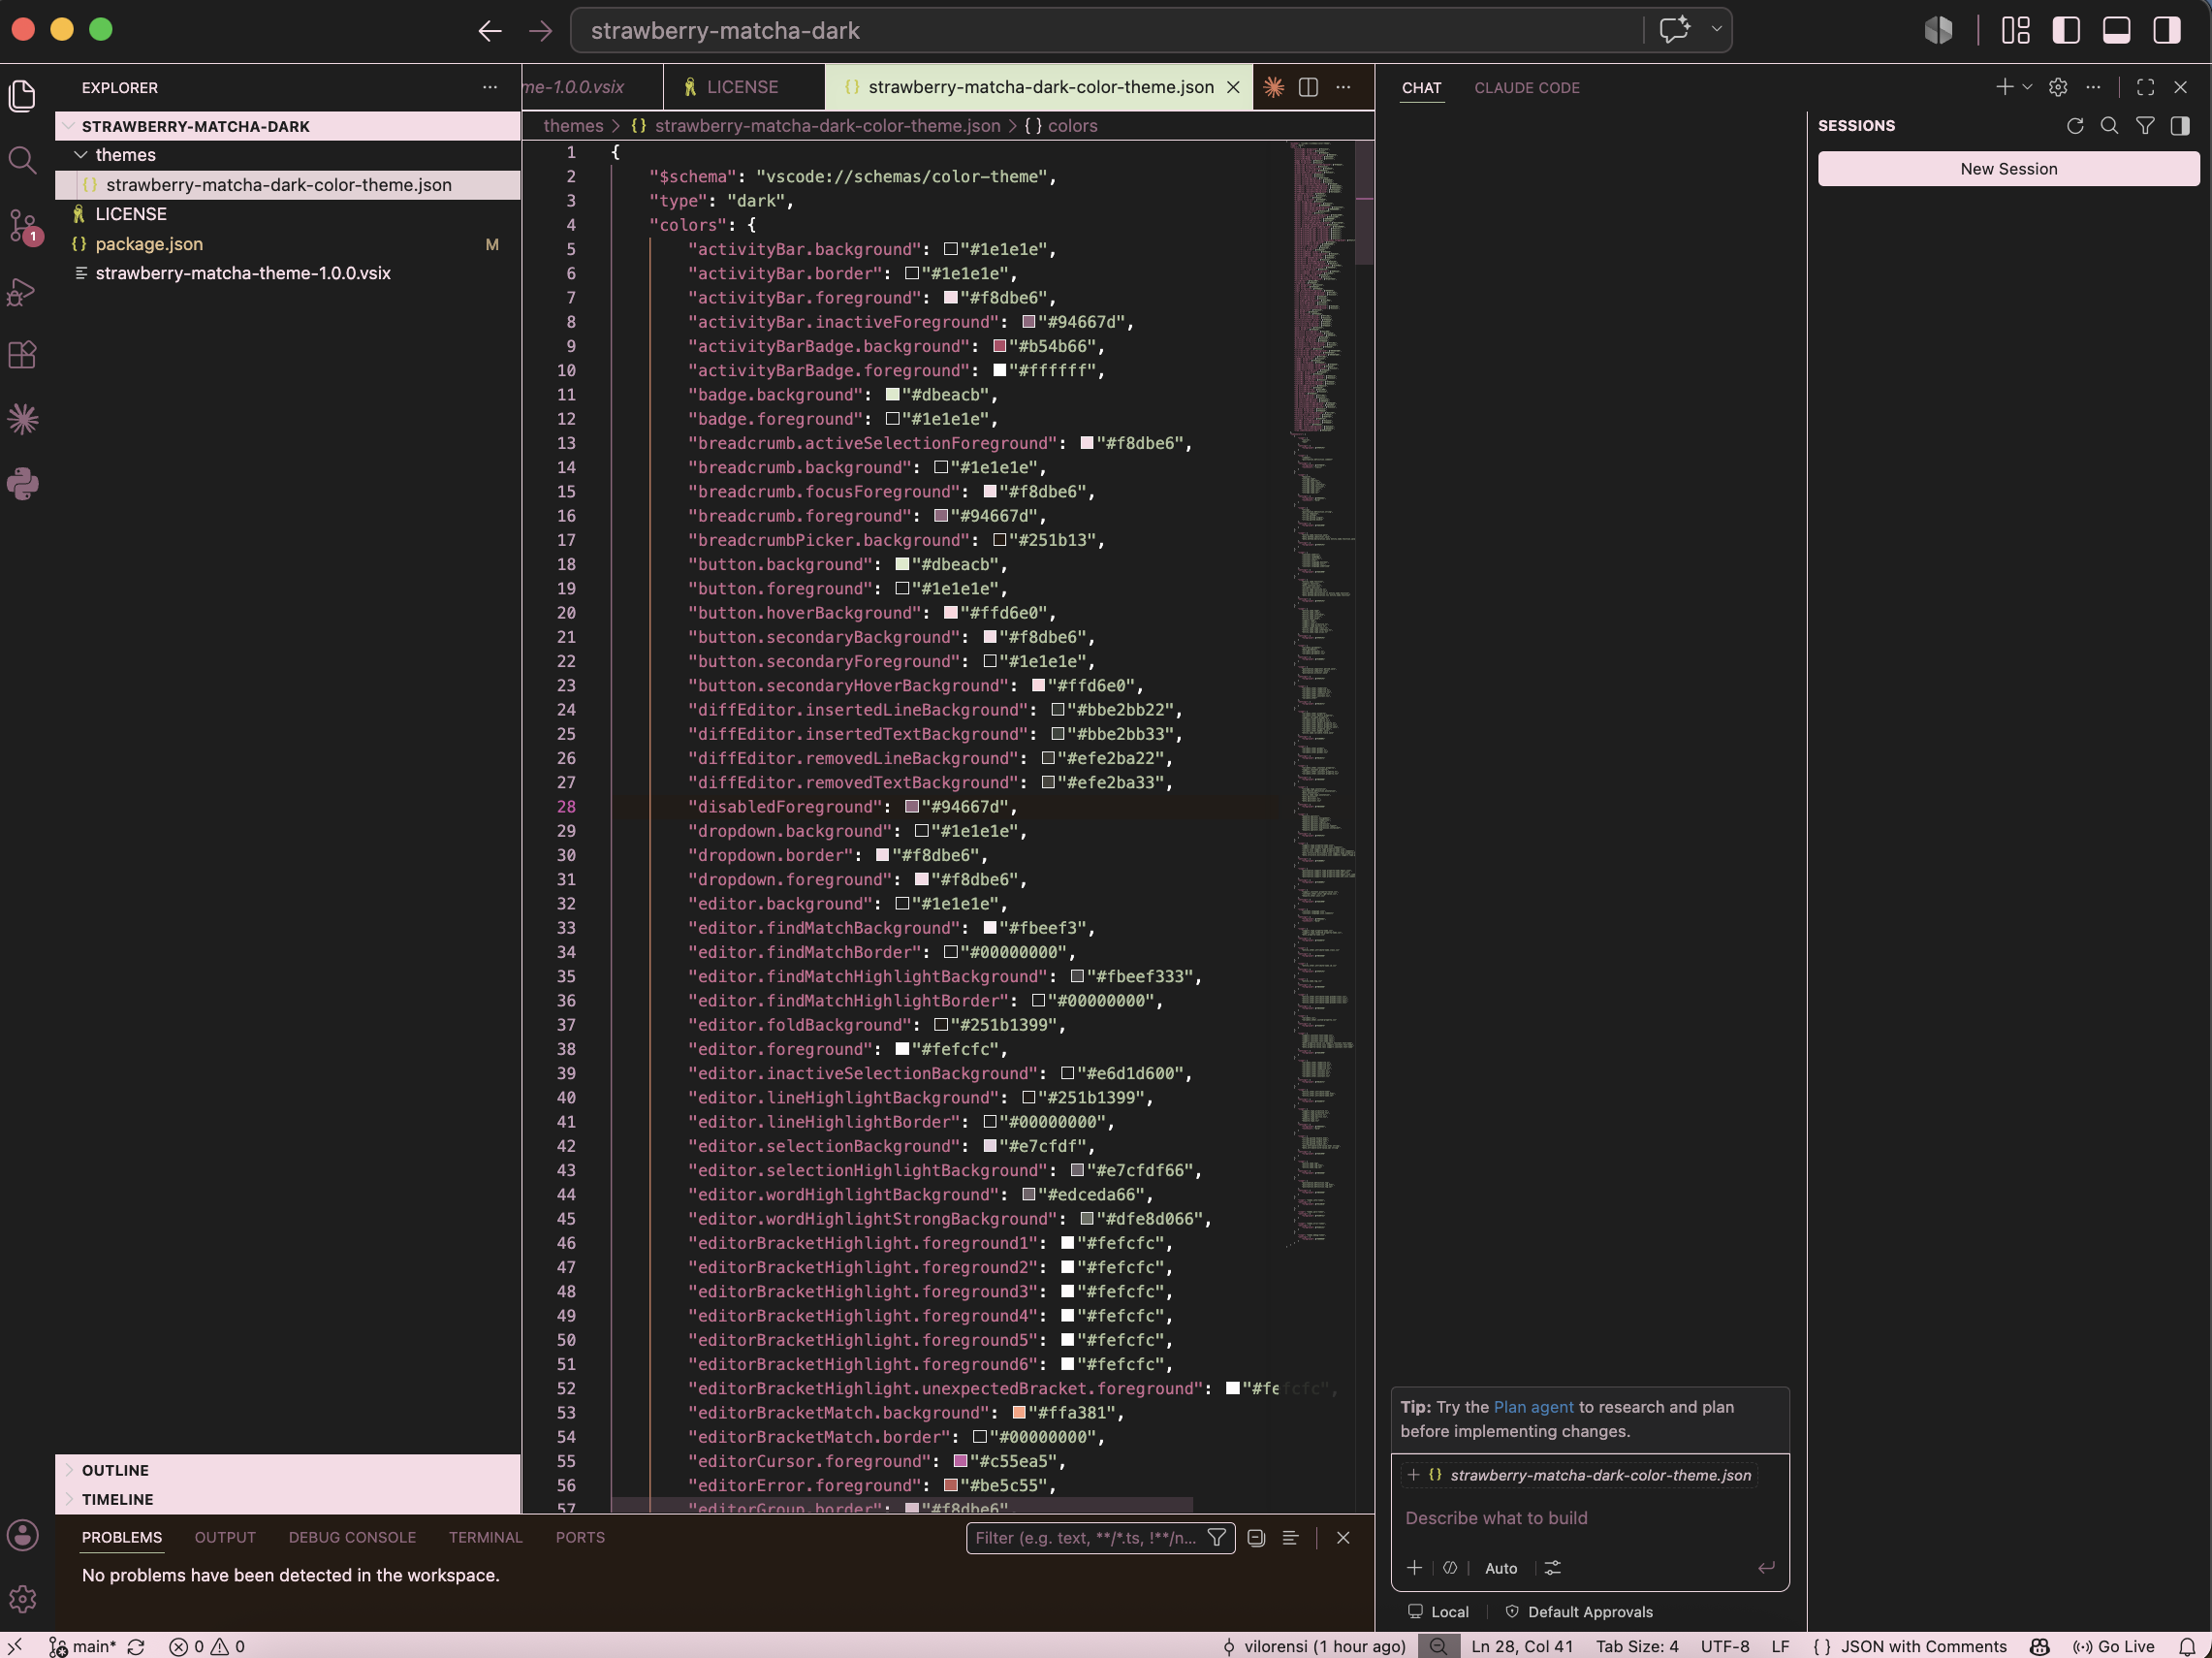Switch to the OUTPUT panel tab
The width and height of the screenshot is (2212, 1658).
pos(225,1537)
